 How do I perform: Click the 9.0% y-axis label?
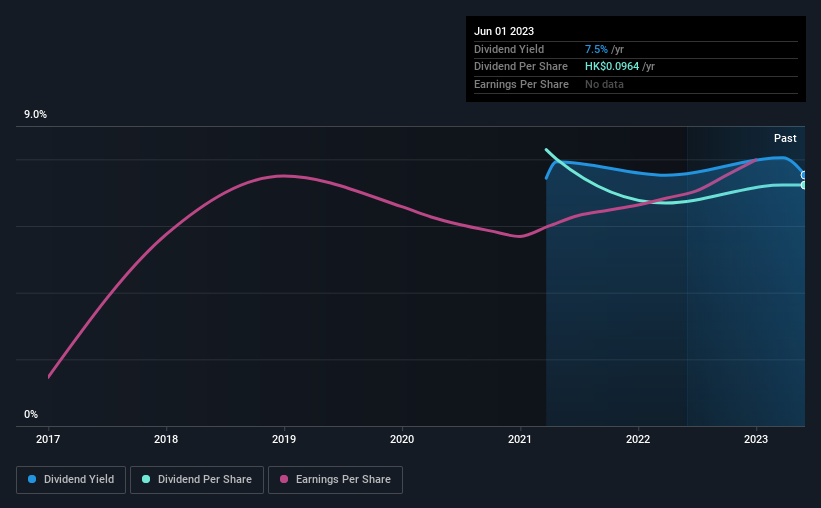pos(35,114)
